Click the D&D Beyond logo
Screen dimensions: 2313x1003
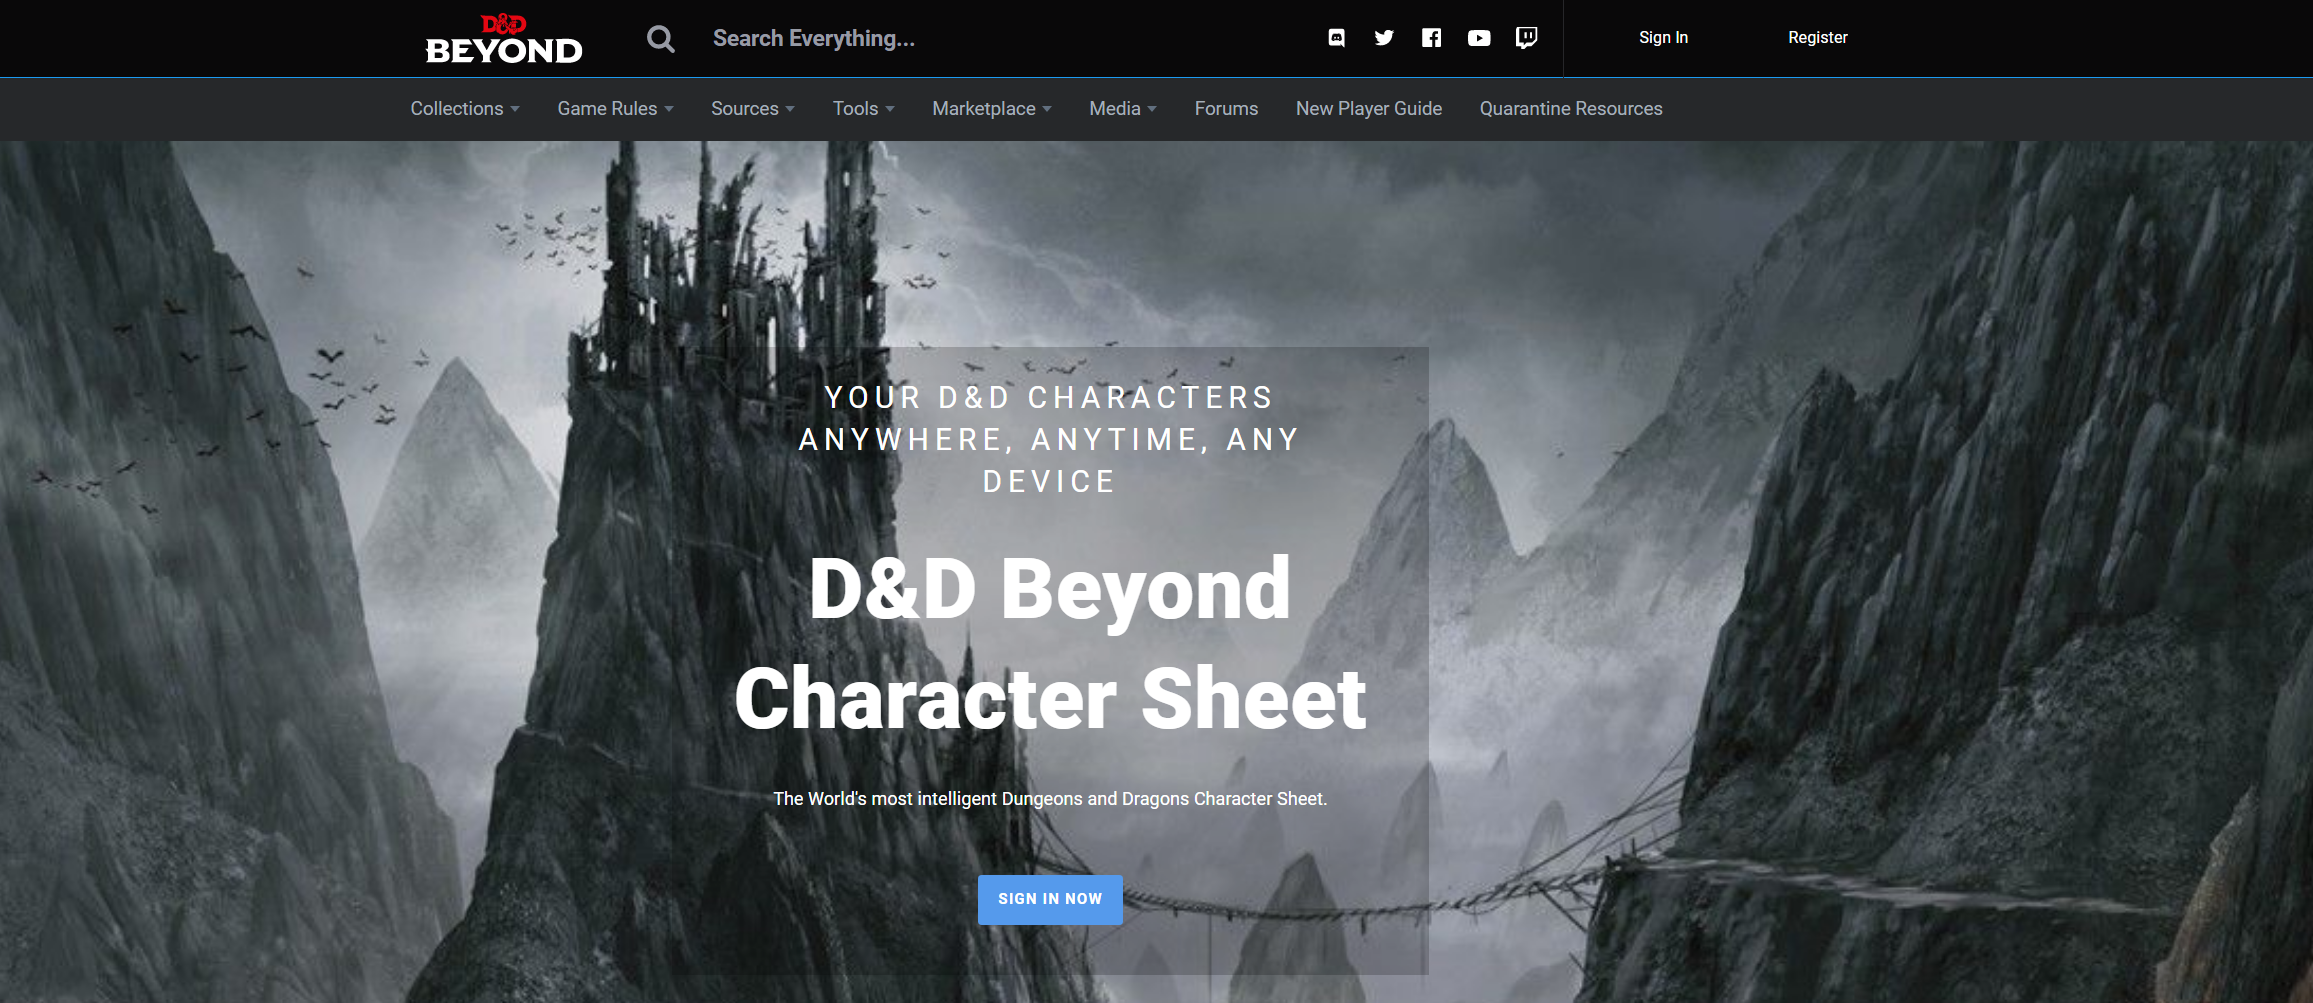(x=501, y=38)
